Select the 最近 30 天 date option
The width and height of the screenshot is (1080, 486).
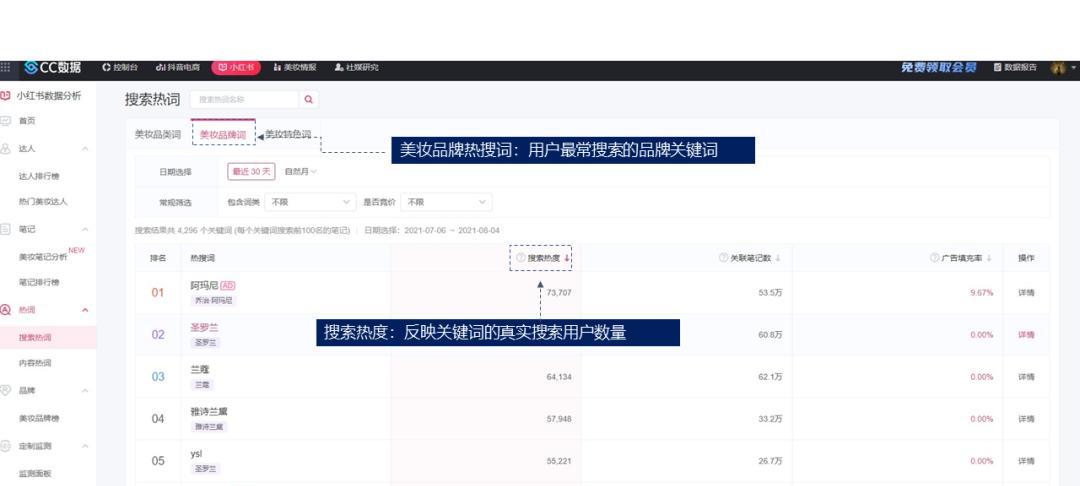click(x=251, y=171)
